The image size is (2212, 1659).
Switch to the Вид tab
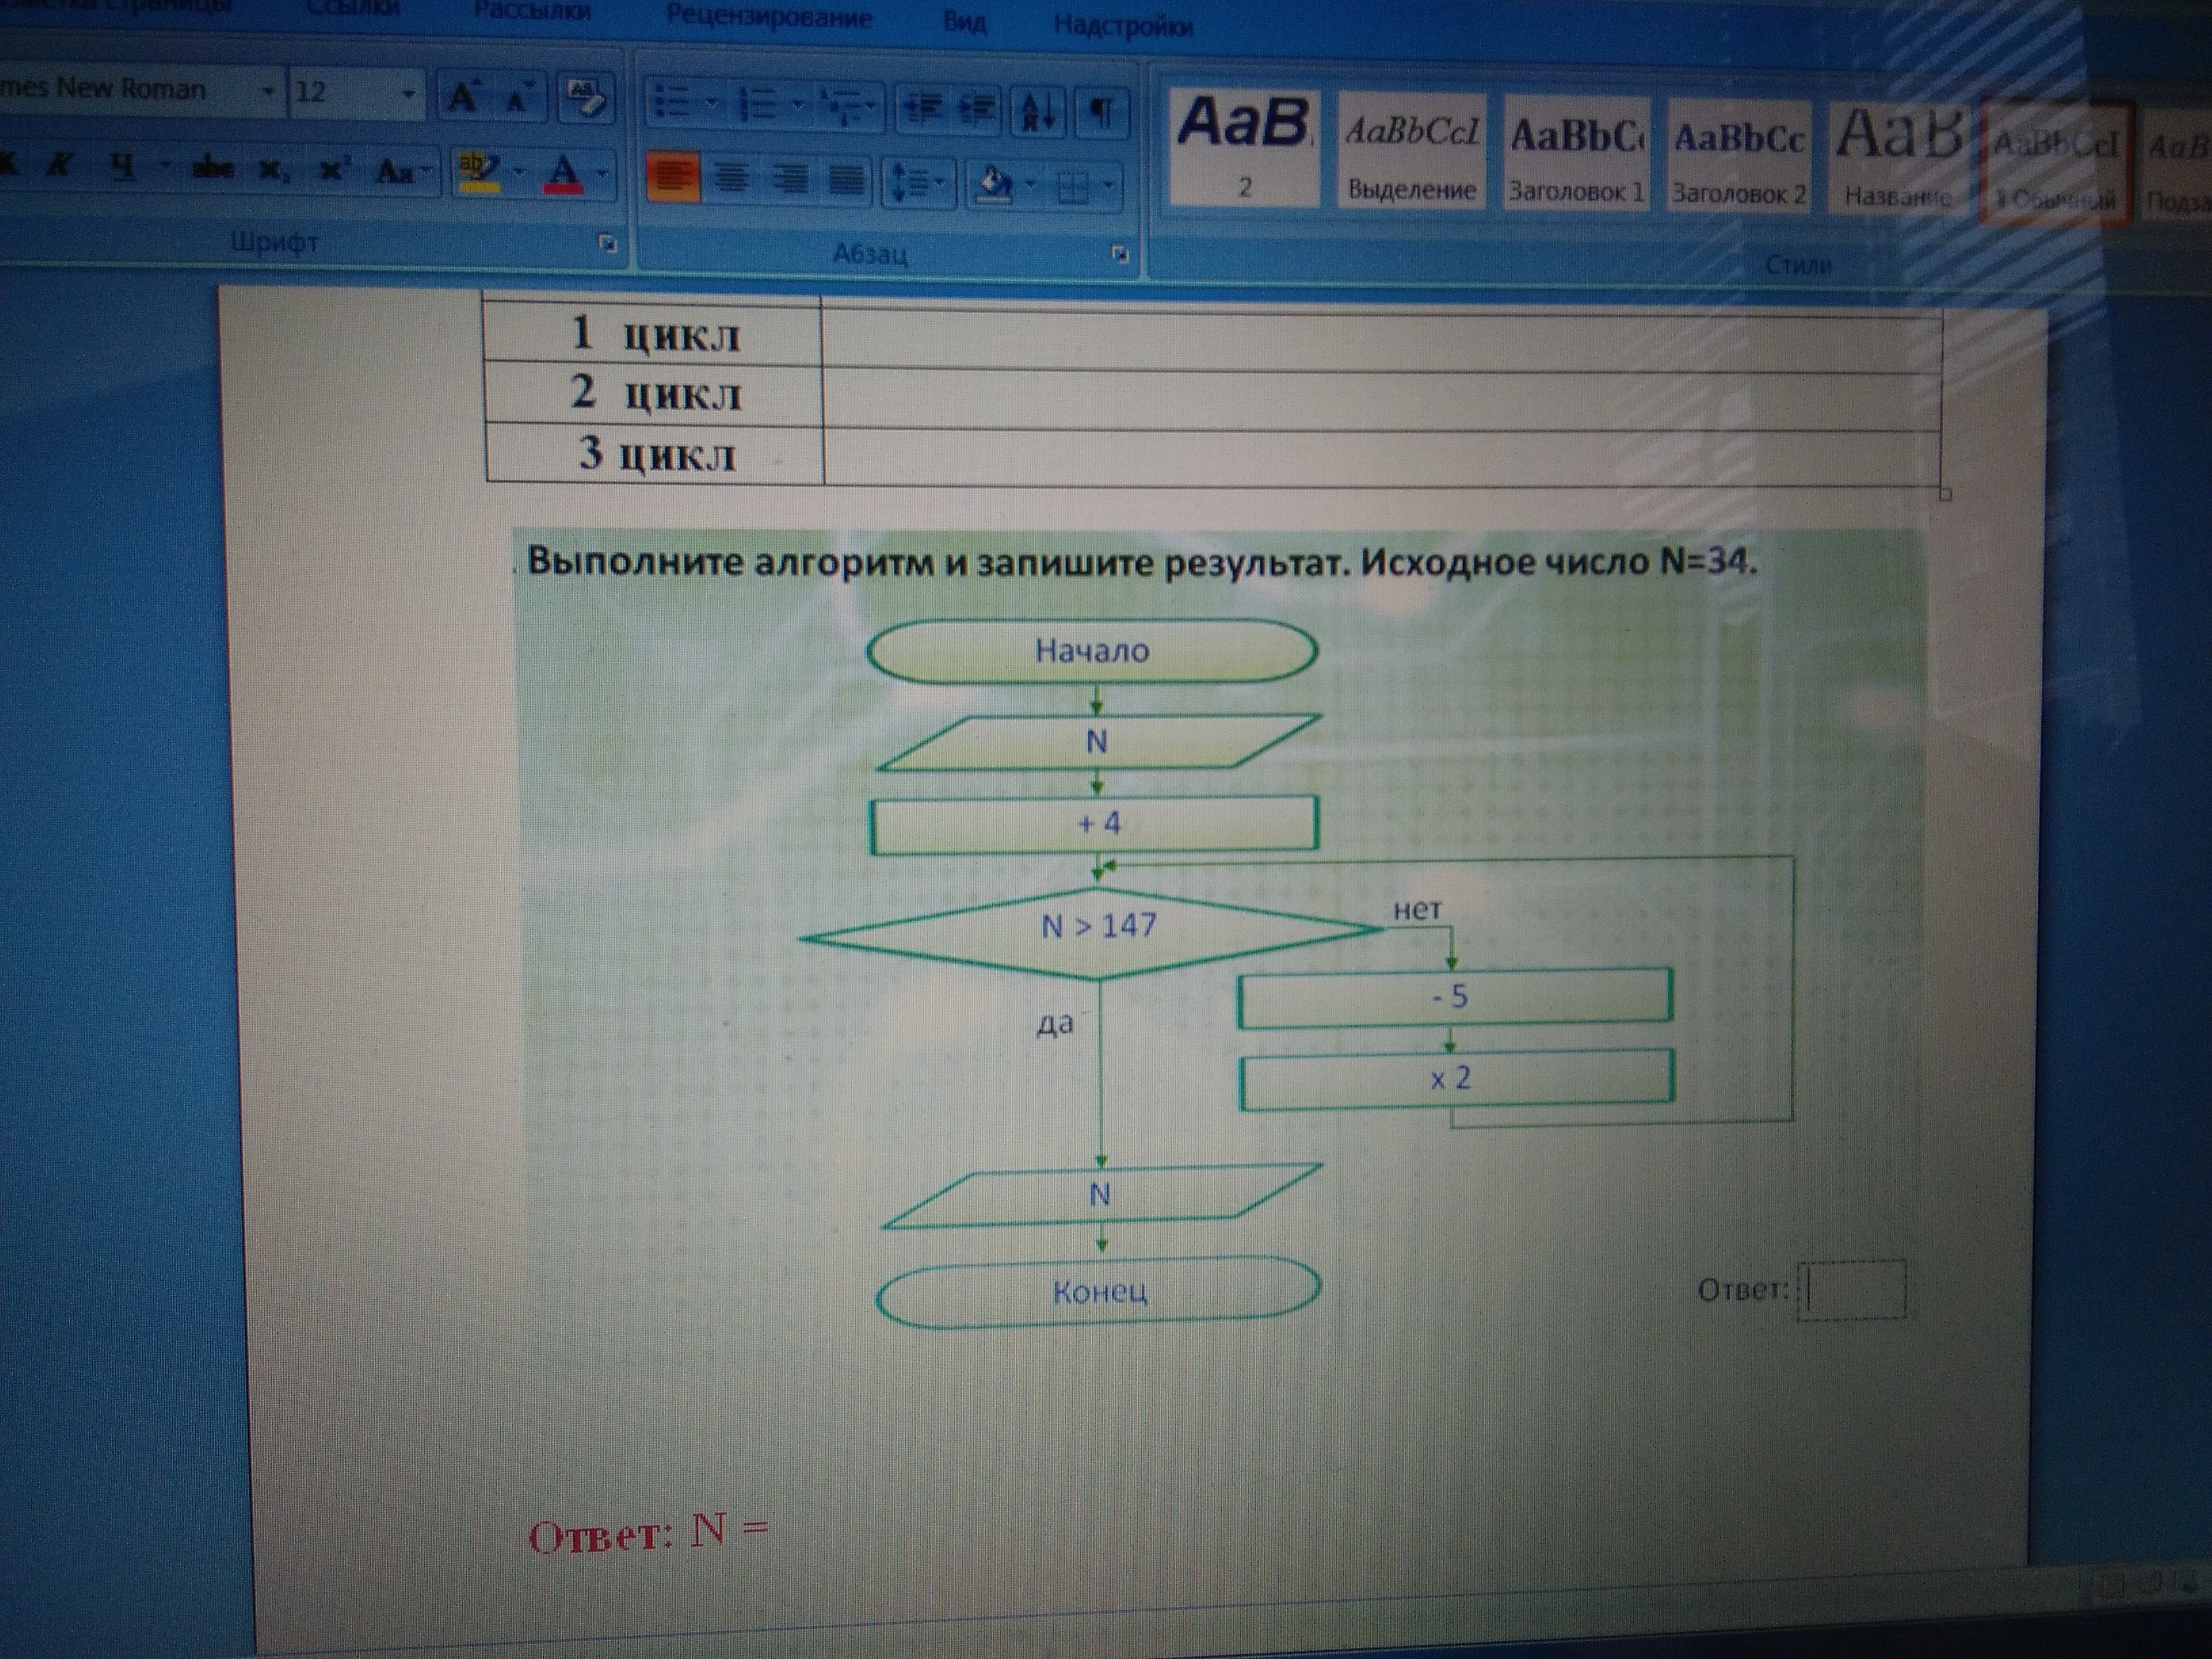point(964,22)
